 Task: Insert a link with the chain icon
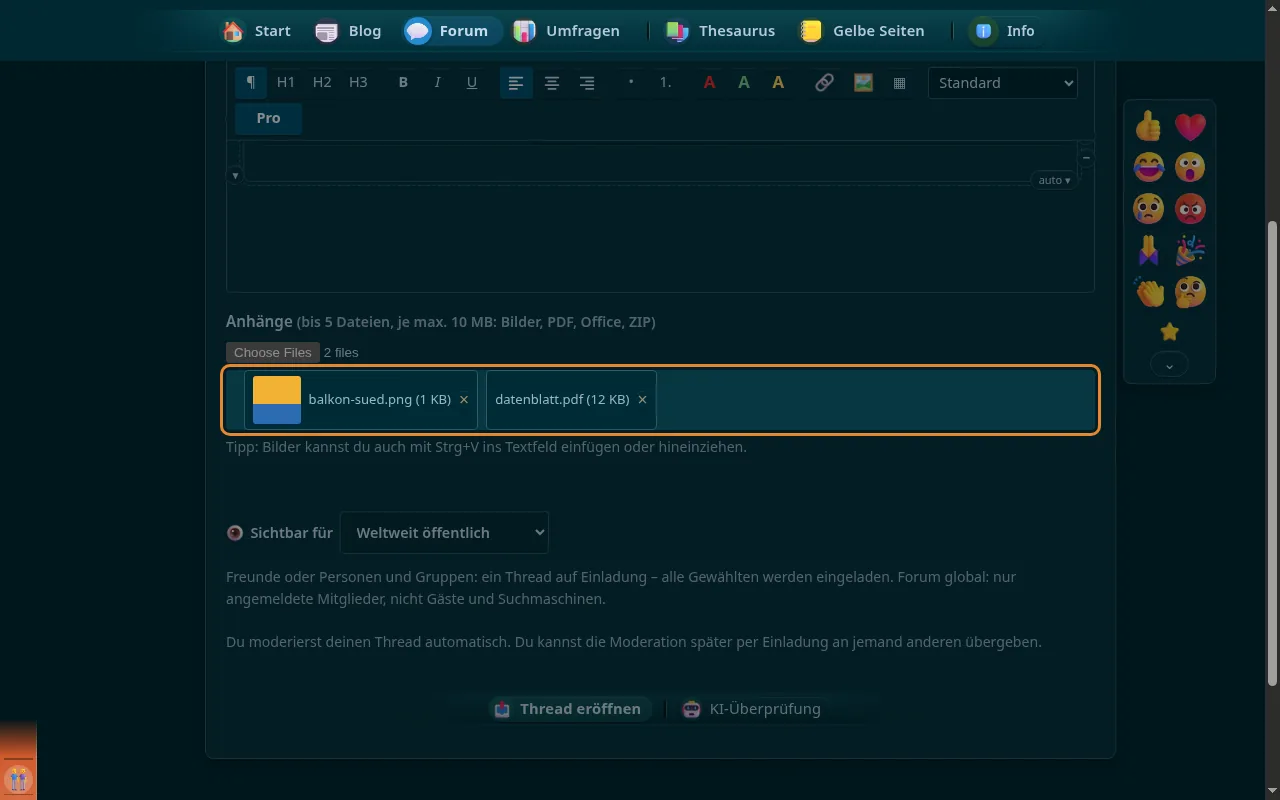(824, 83)
